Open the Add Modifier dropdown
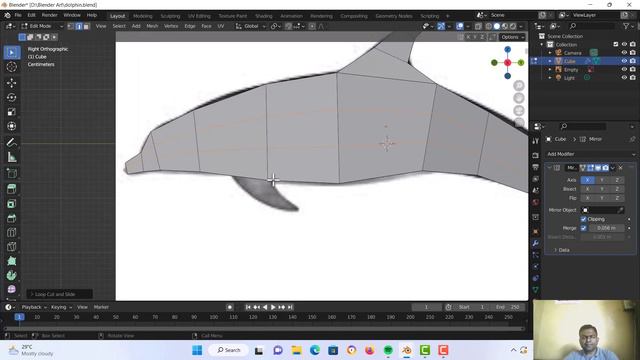The width and height of the screenshot is (640, 360). [591, 154]
